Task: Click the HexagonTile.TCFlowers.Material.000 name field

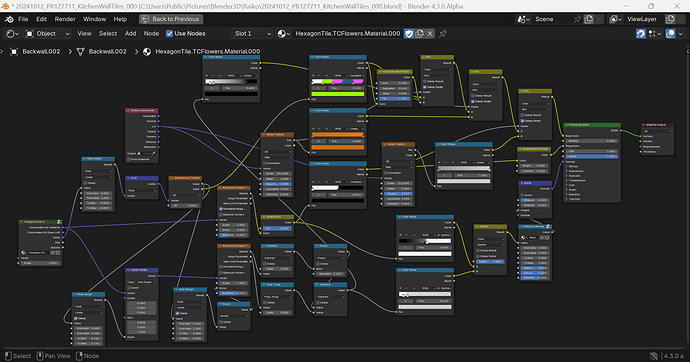Action: point(348,33)
